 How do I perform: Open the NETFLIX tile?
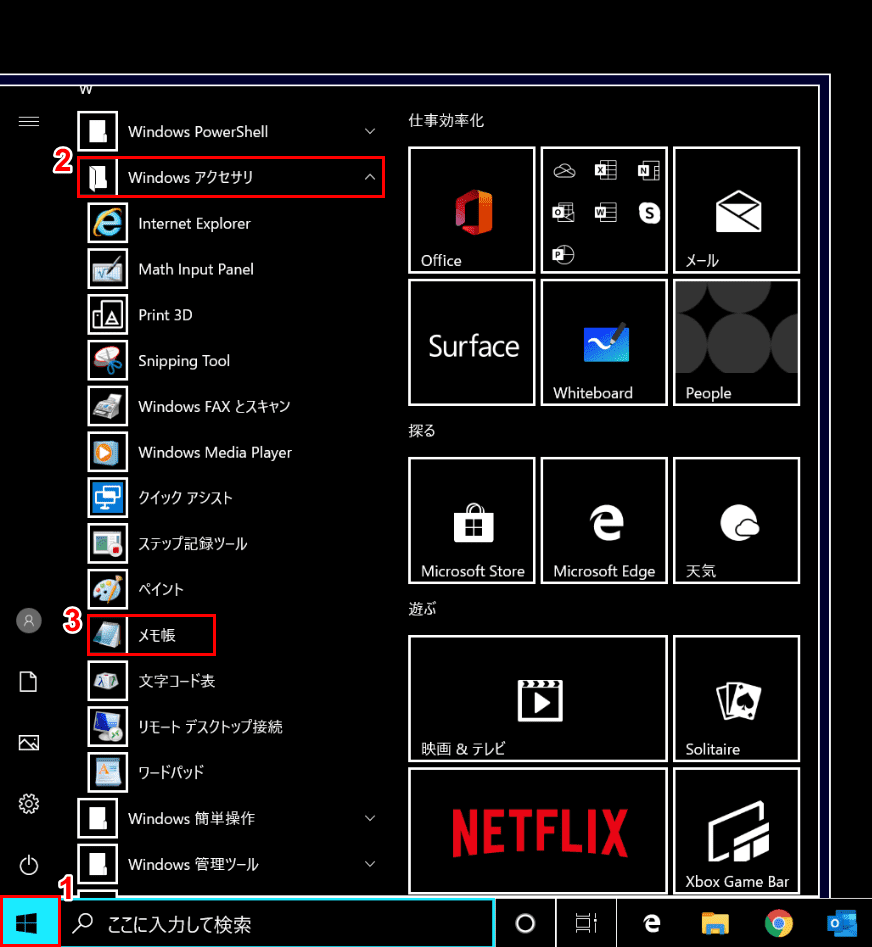pyautogui.click(x=537, y=830)
